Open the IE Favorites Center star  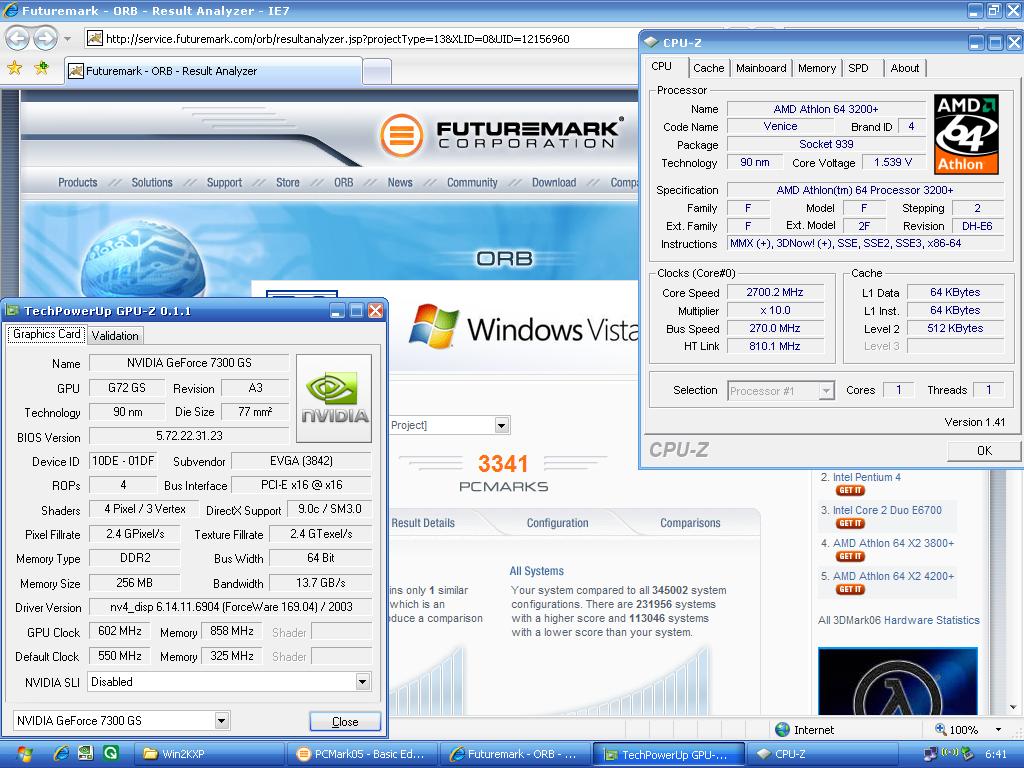[x=14, y=68]
